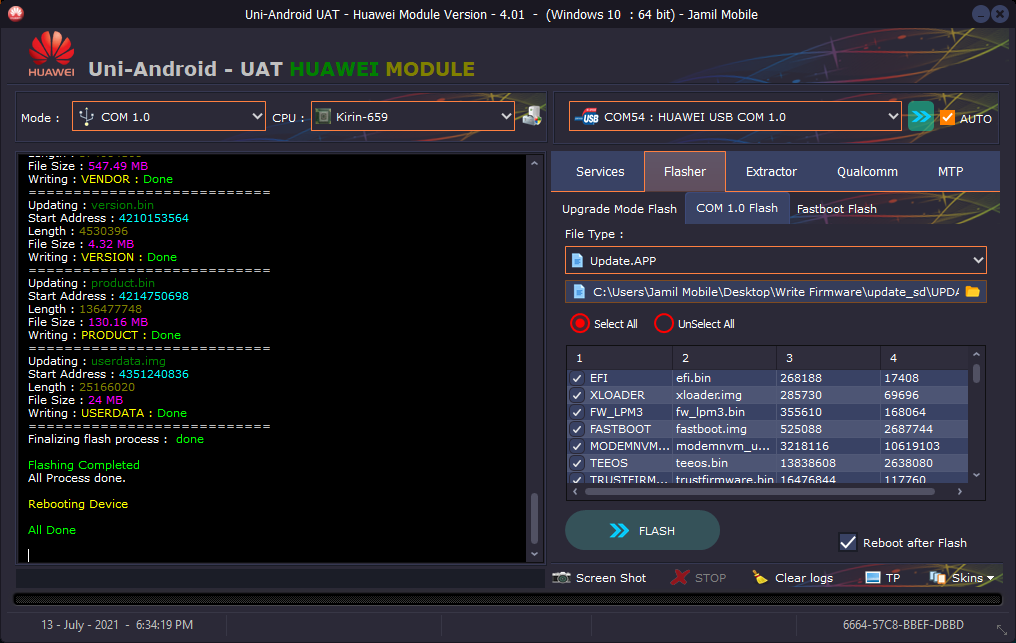The height and width of the screenshot is (643, 1016).
Task: Click partition table scroll down arrow
Action: [976, 475]
